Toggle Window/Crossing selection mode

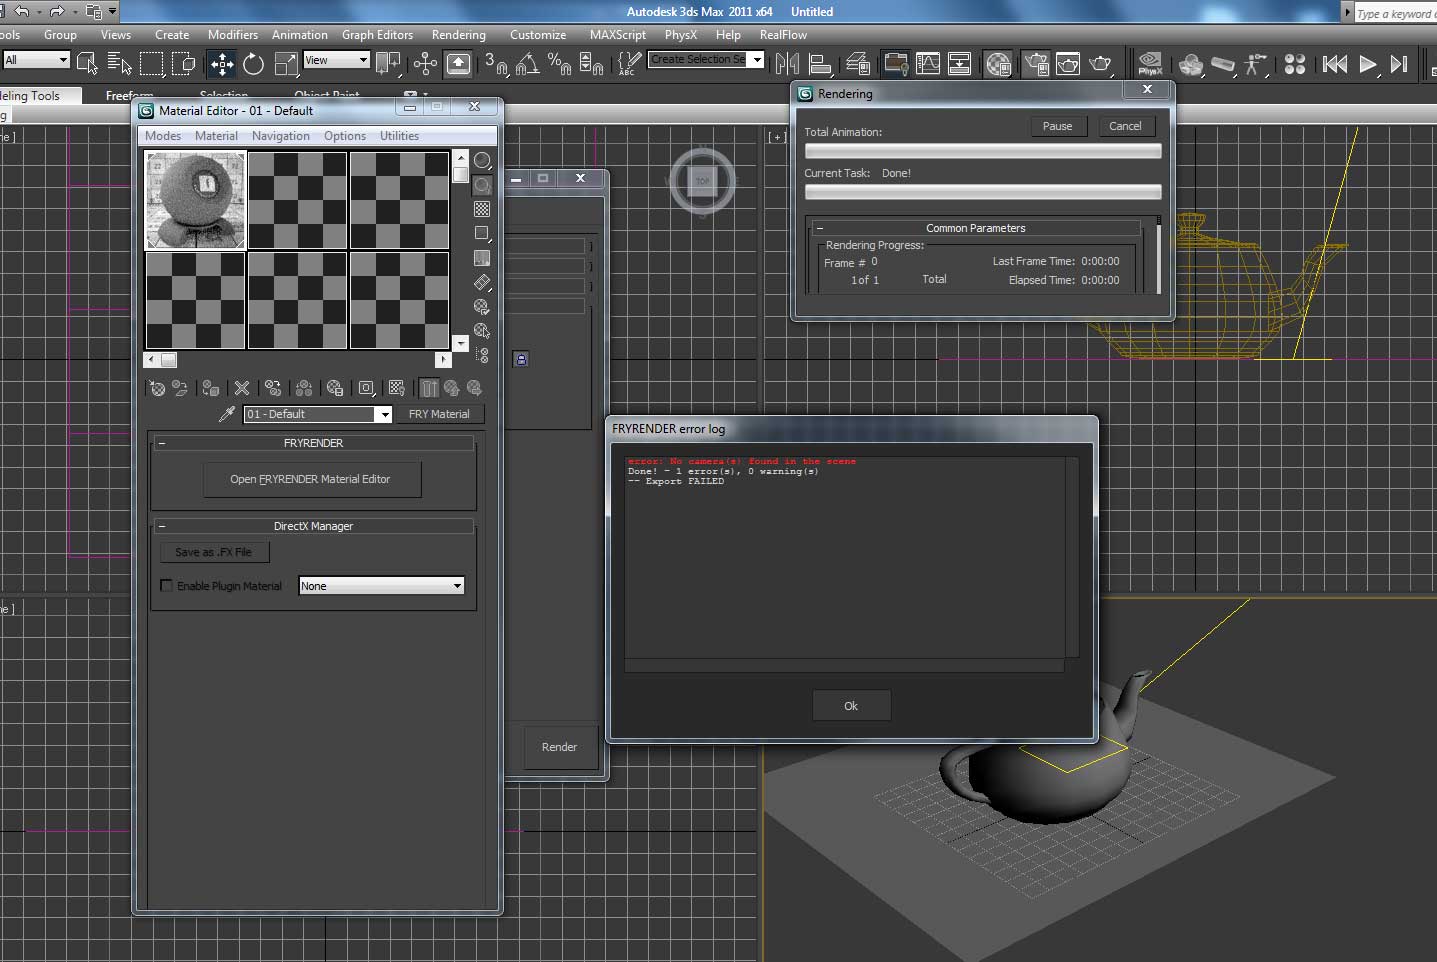click(184, 64)
